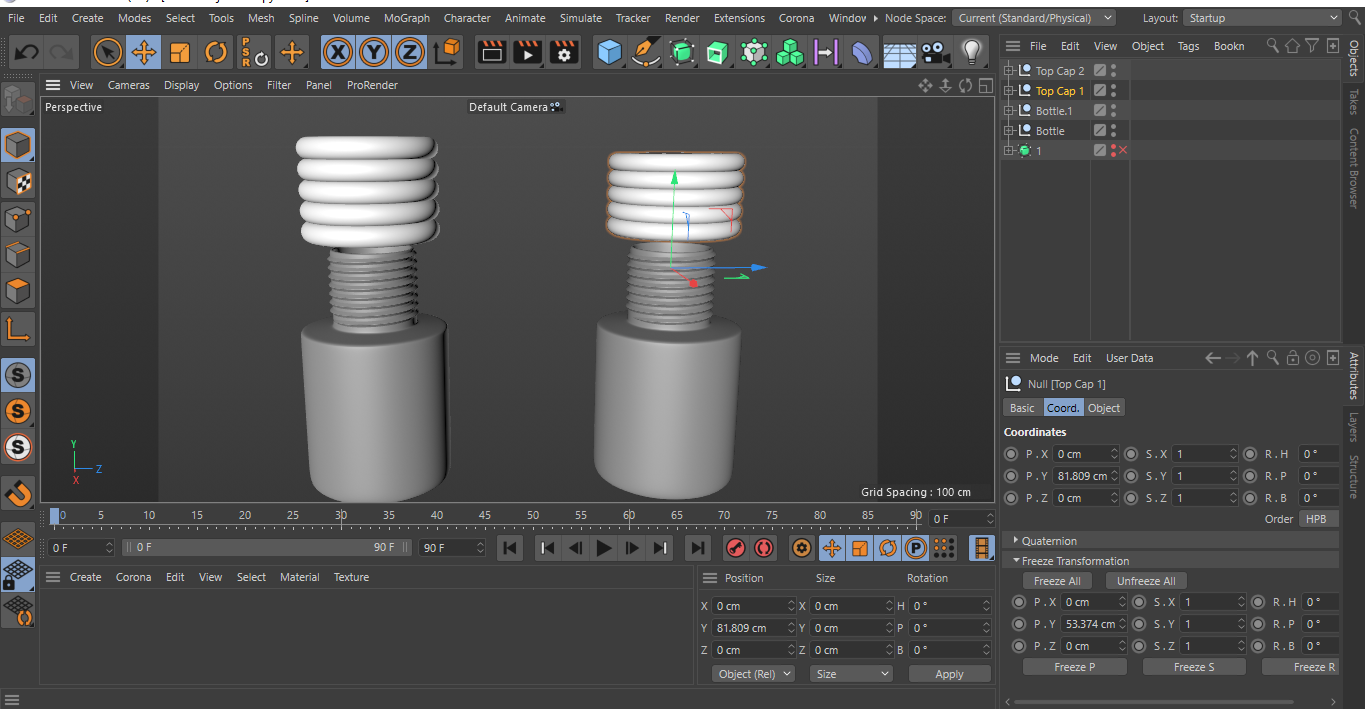Screen dimensions: 1365x709
Task: Toggle X-axis lock button
Action: point(339,52)
